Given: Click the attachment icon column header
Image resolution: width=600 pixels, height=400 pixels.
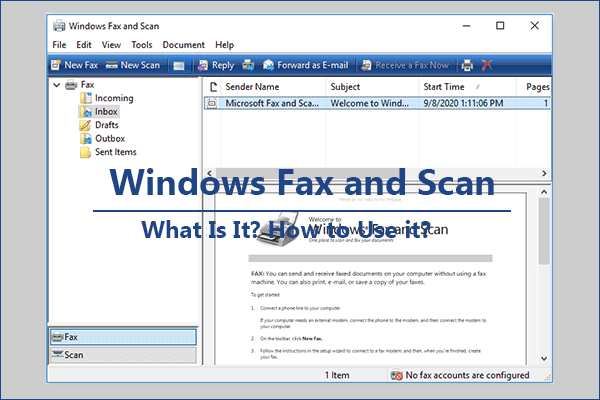Looking at the screenshot, I should 213,87.
